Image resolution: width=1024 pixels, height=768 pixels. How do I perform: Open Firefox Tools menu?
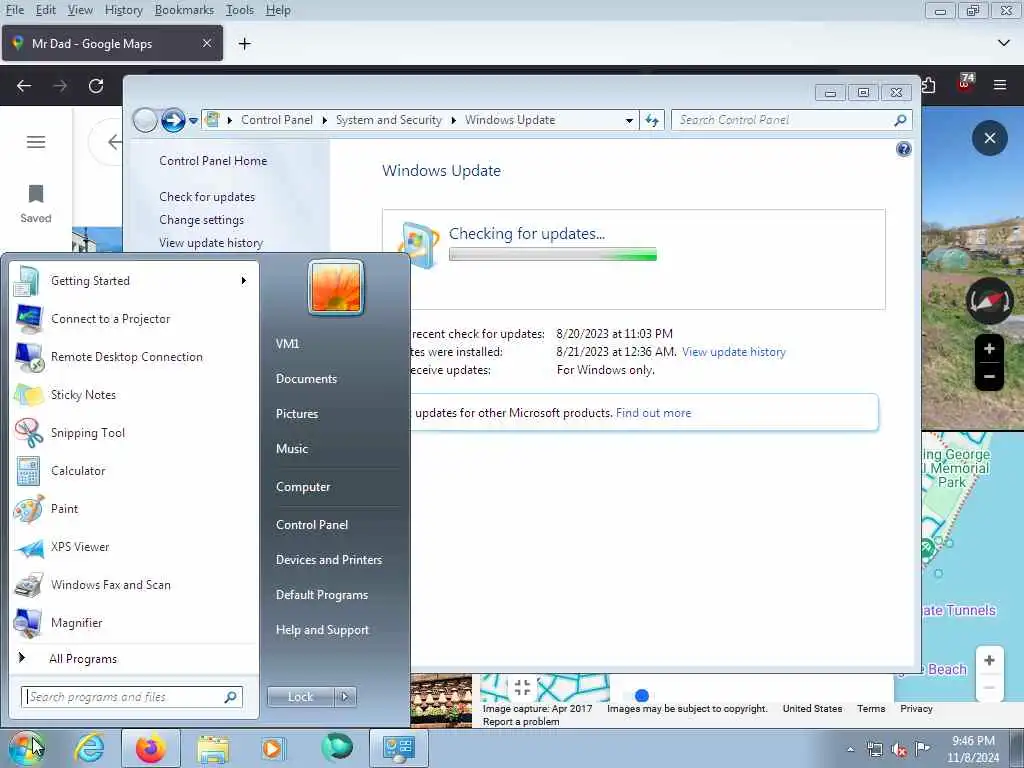[239, 10]
